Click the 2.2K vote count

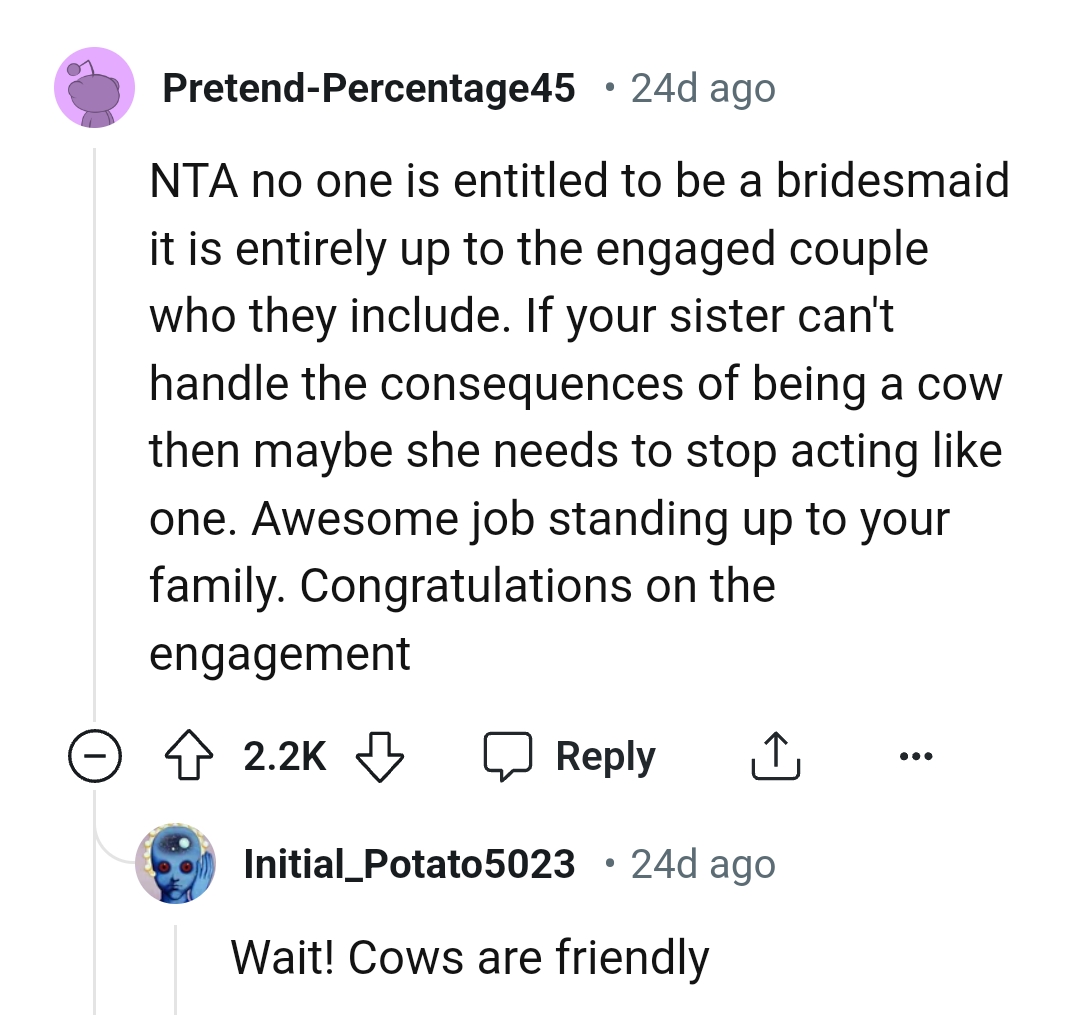(x=284, y=756)
